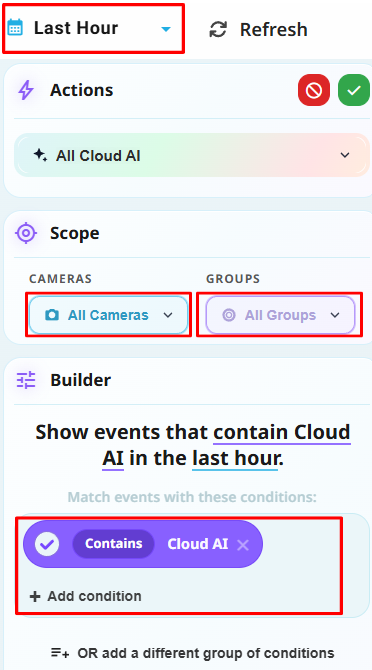The height and width of the screenshot is (670, 372).
Task: Click Add condition
Action: pos(85,596)
